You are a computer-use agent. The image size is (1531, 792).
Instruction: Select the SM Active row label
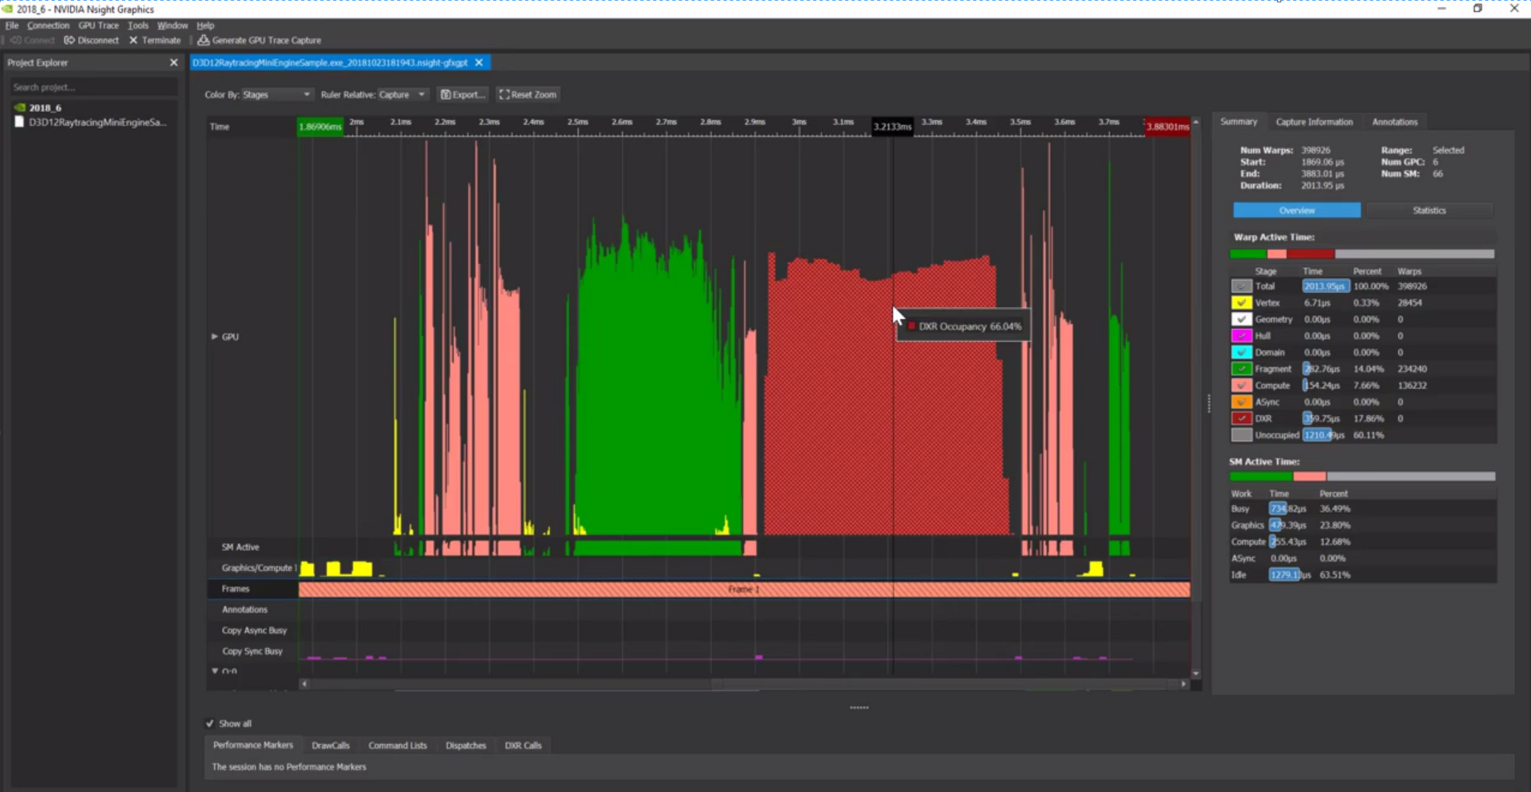240,547
